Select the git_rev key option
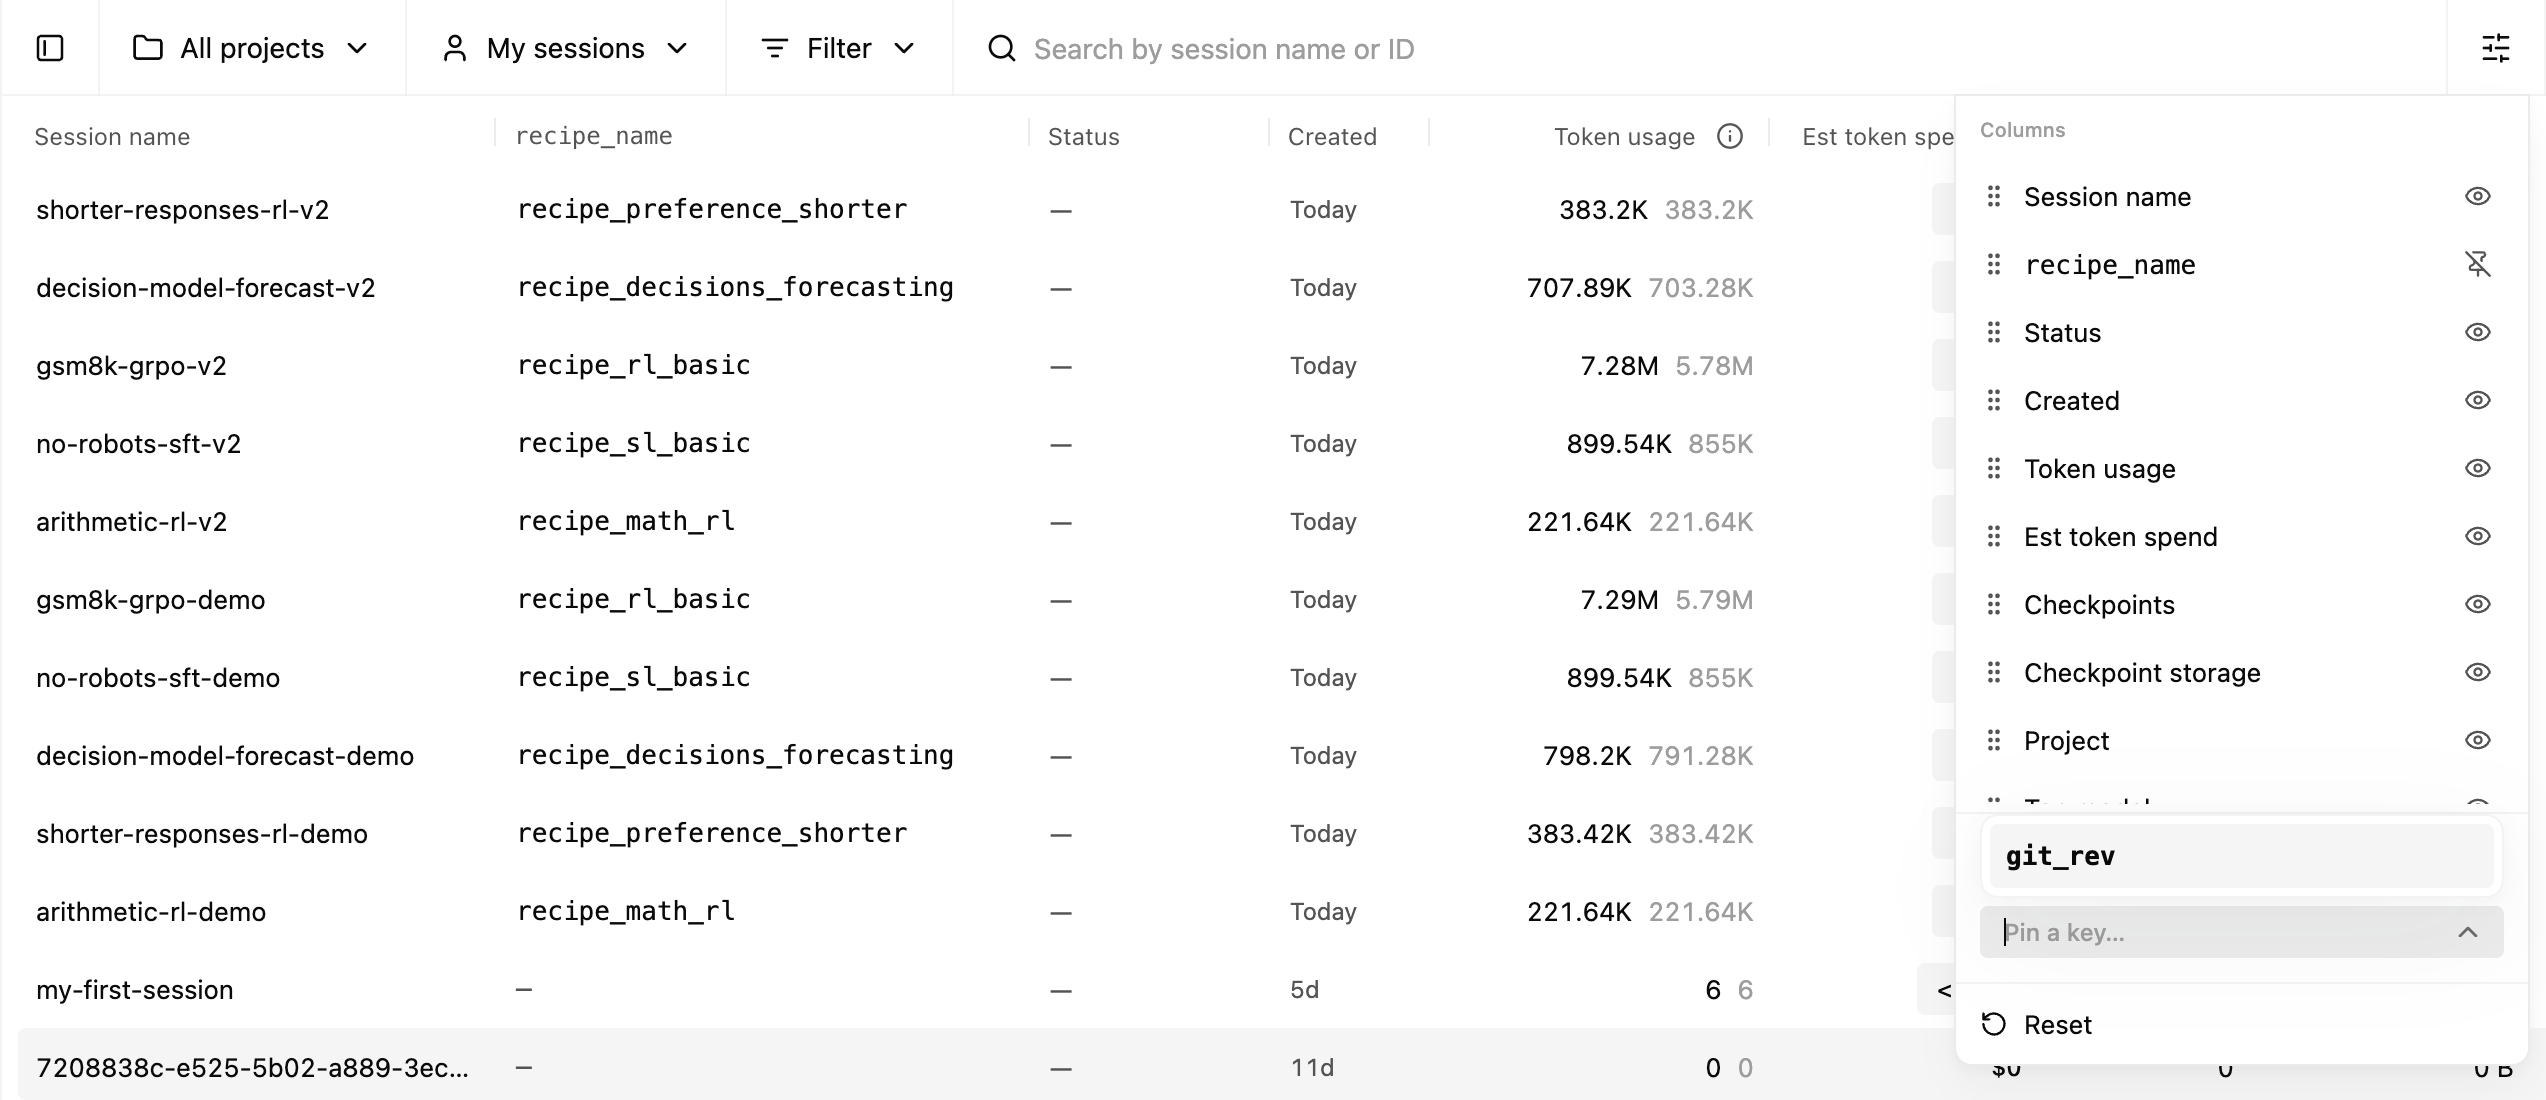 (2241, 856)
